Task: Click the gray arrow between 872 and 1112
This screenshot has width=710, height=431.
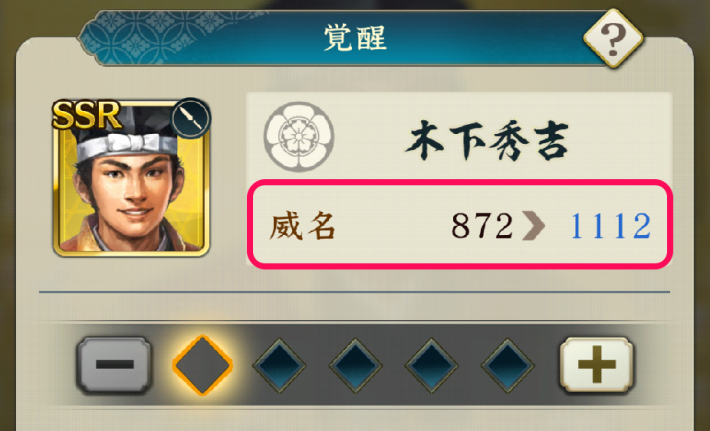Action: coord(533,225)
